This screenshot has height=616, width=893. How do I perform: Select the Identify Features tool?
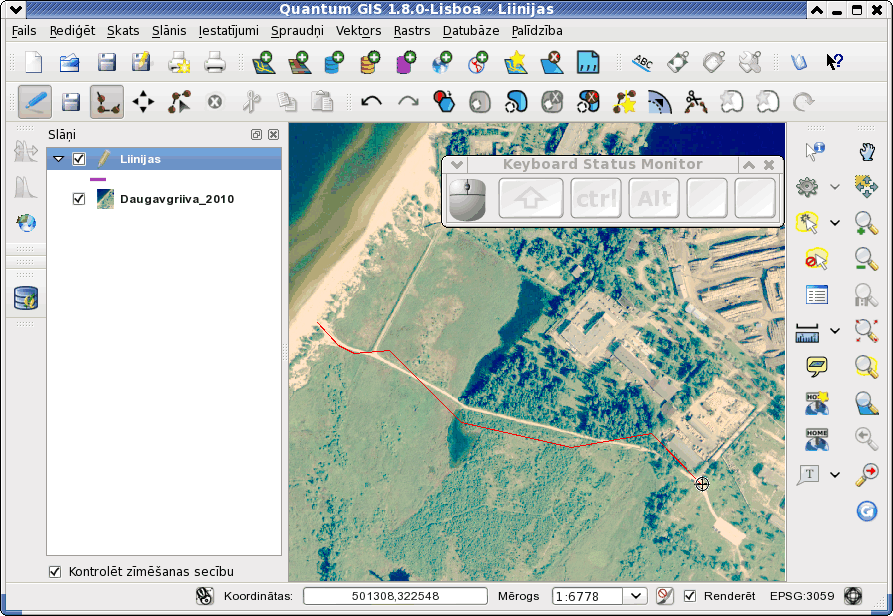815,151
